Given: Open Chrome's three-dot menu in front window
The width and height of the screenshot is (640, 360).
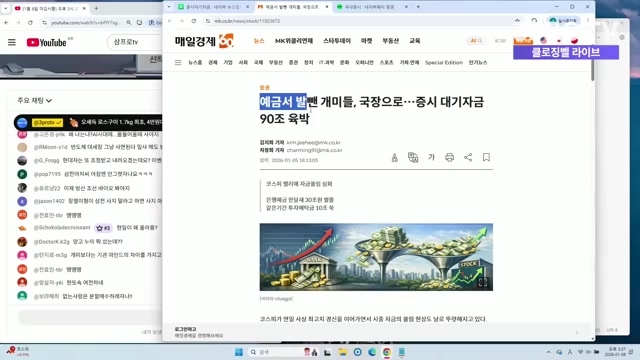Looking at the screenshot, I should click(x=588, y=20).
